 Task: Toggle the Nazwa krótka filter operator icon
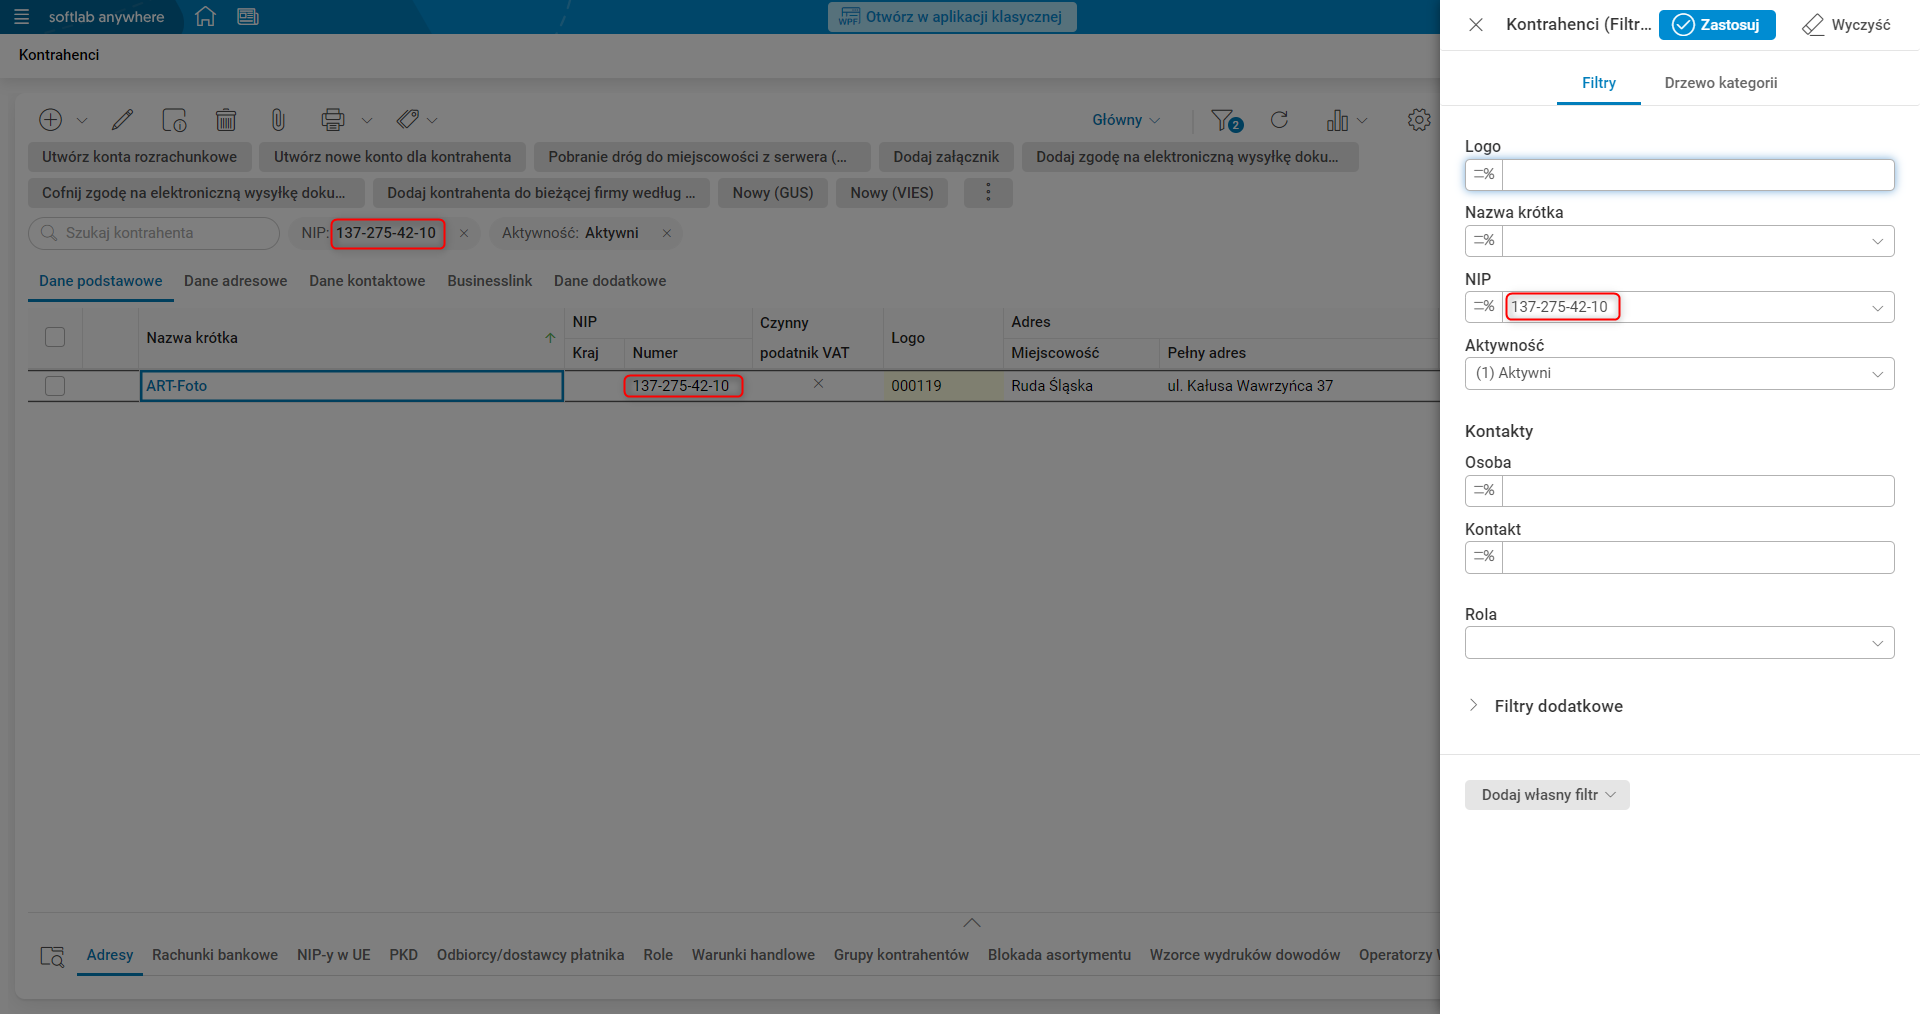click(x=1484, y=241)
